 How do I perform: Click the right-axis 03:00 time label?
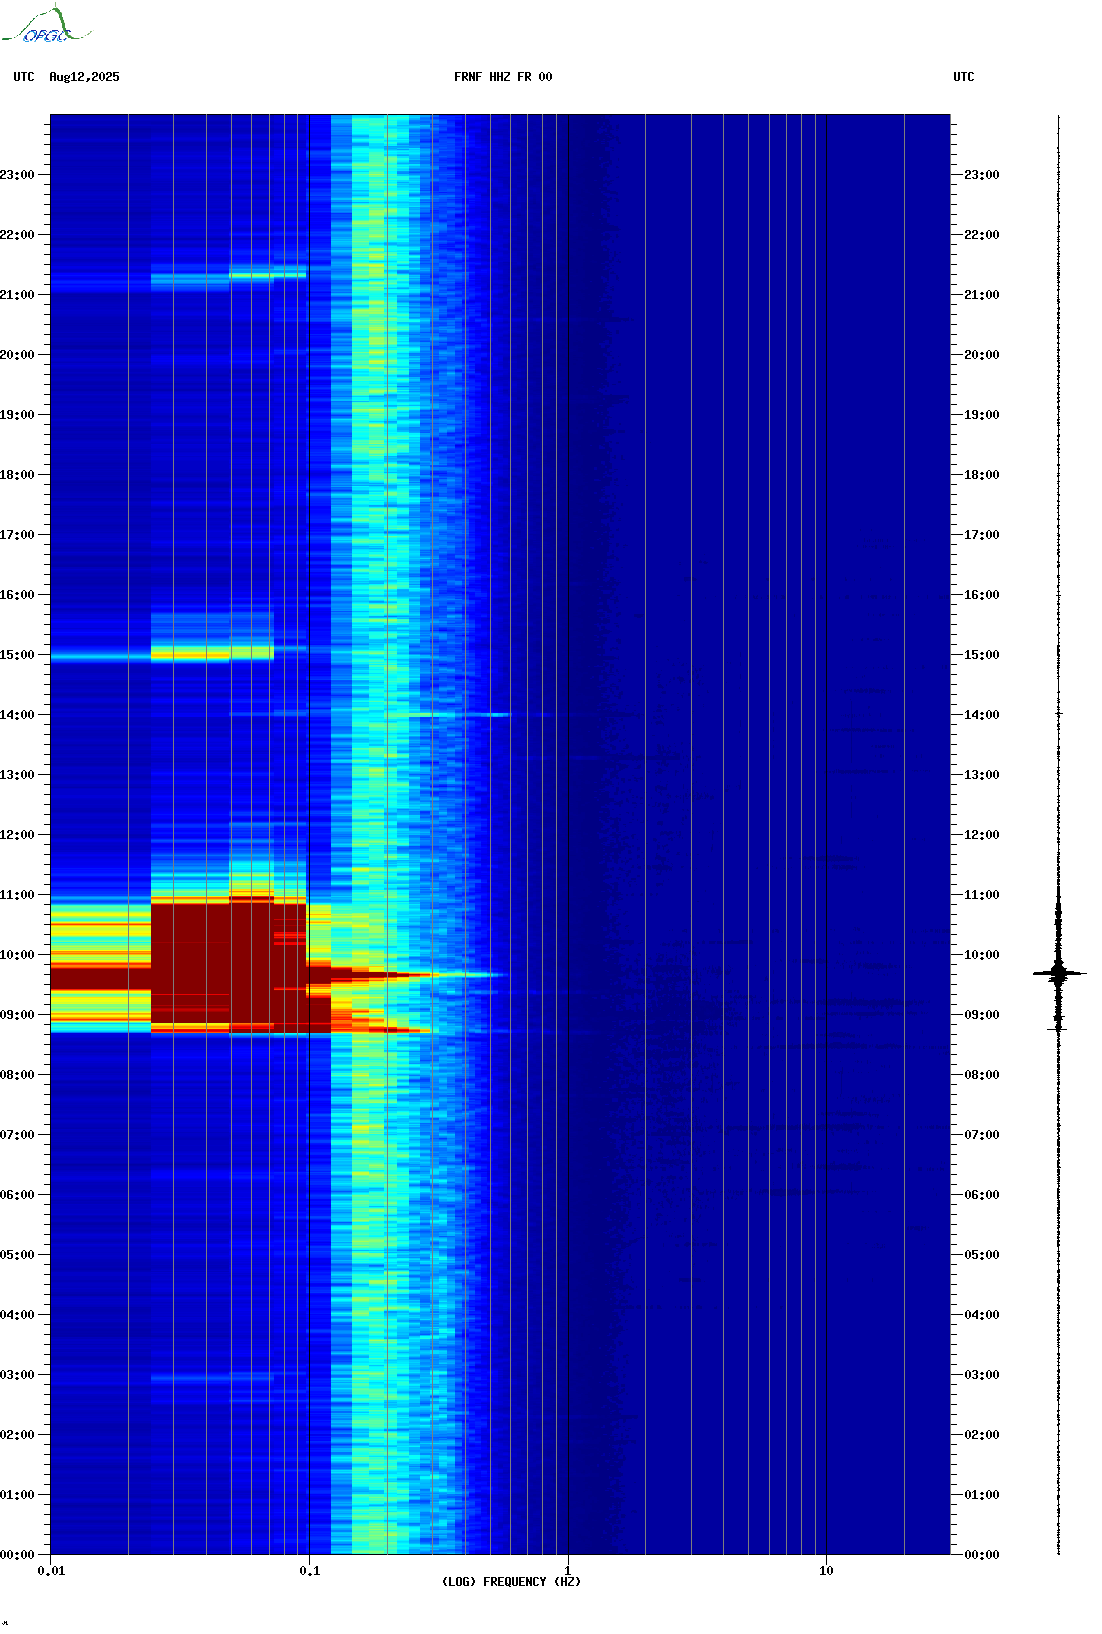click(x=982, y=1375)
